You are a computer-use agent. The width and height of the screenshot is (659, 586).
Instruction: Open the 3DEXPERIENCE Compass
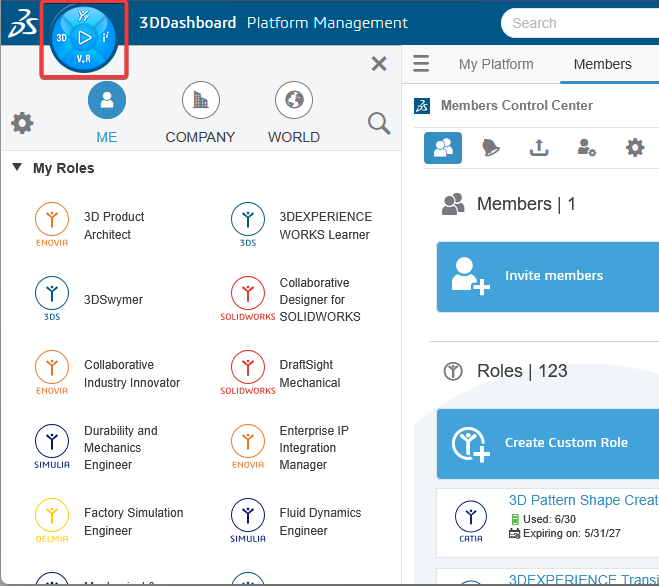tap(84, 39)
